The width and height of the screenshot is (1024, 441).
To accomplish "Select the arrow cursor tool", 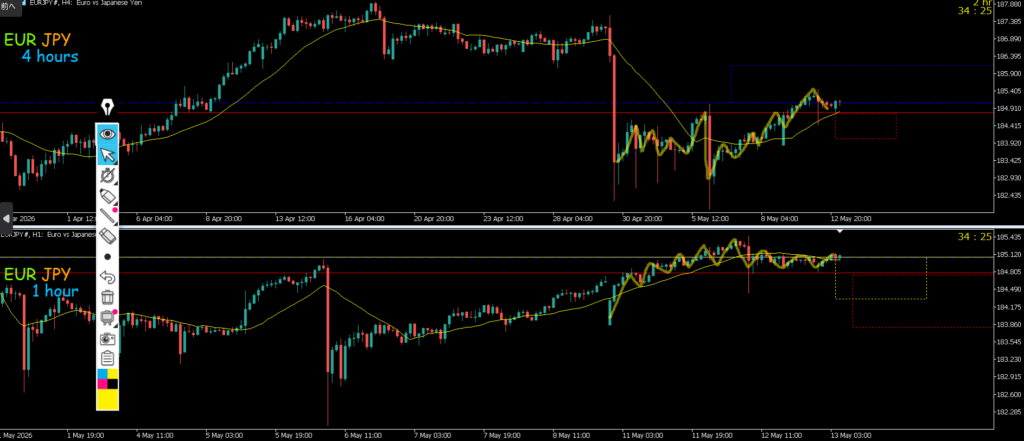I will tap(108, 154).
